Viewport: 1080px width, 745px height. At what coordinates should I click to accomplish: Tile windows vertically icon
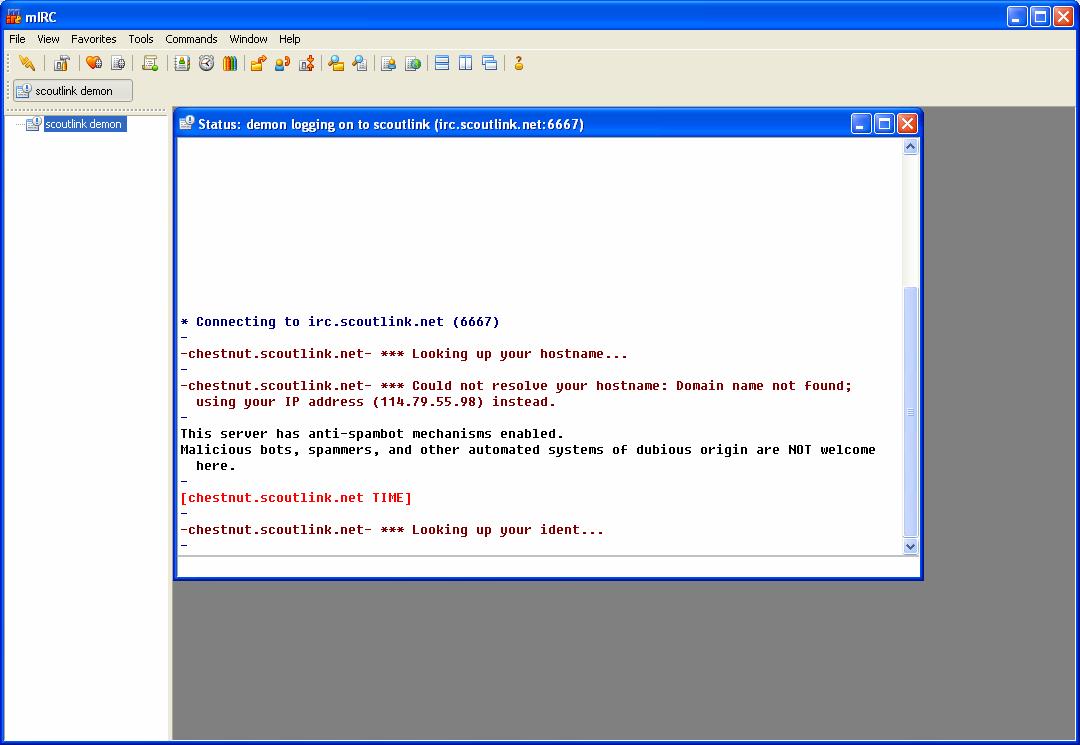click(466, 63)
